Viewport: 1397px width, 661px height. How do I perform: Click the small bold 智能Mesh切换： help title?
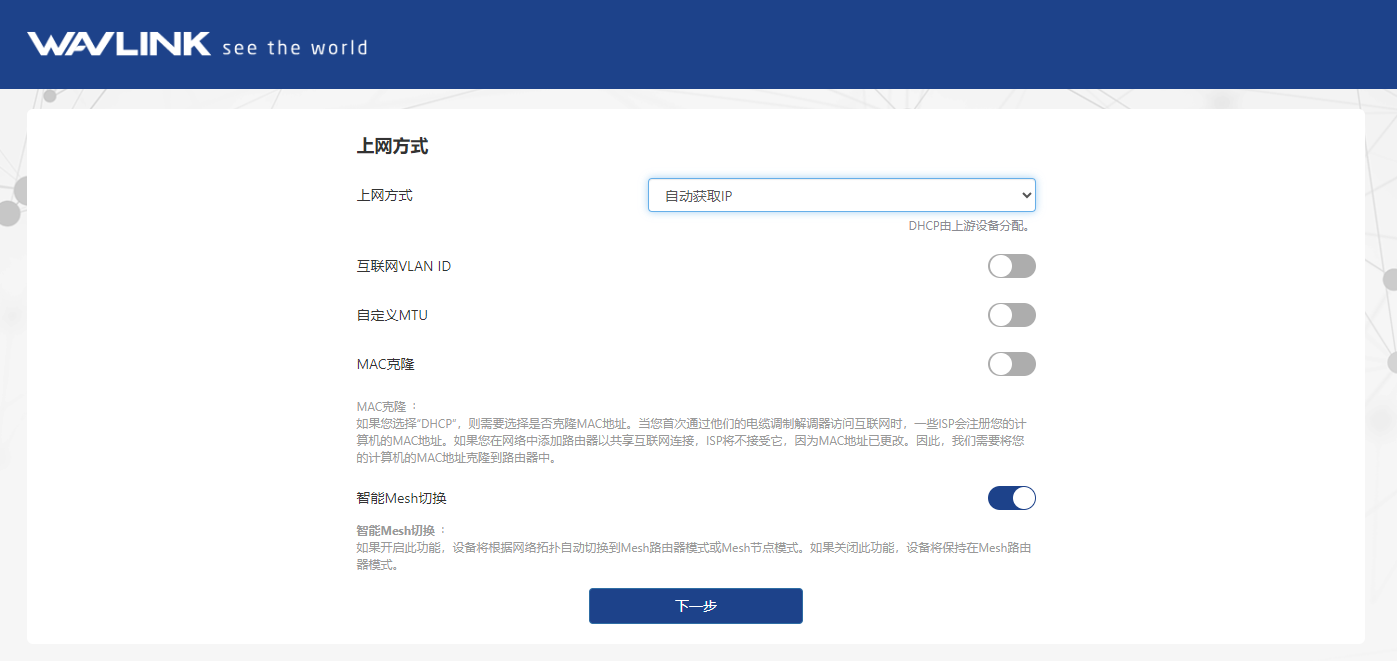pyautogui.click(x=400, y=530)
